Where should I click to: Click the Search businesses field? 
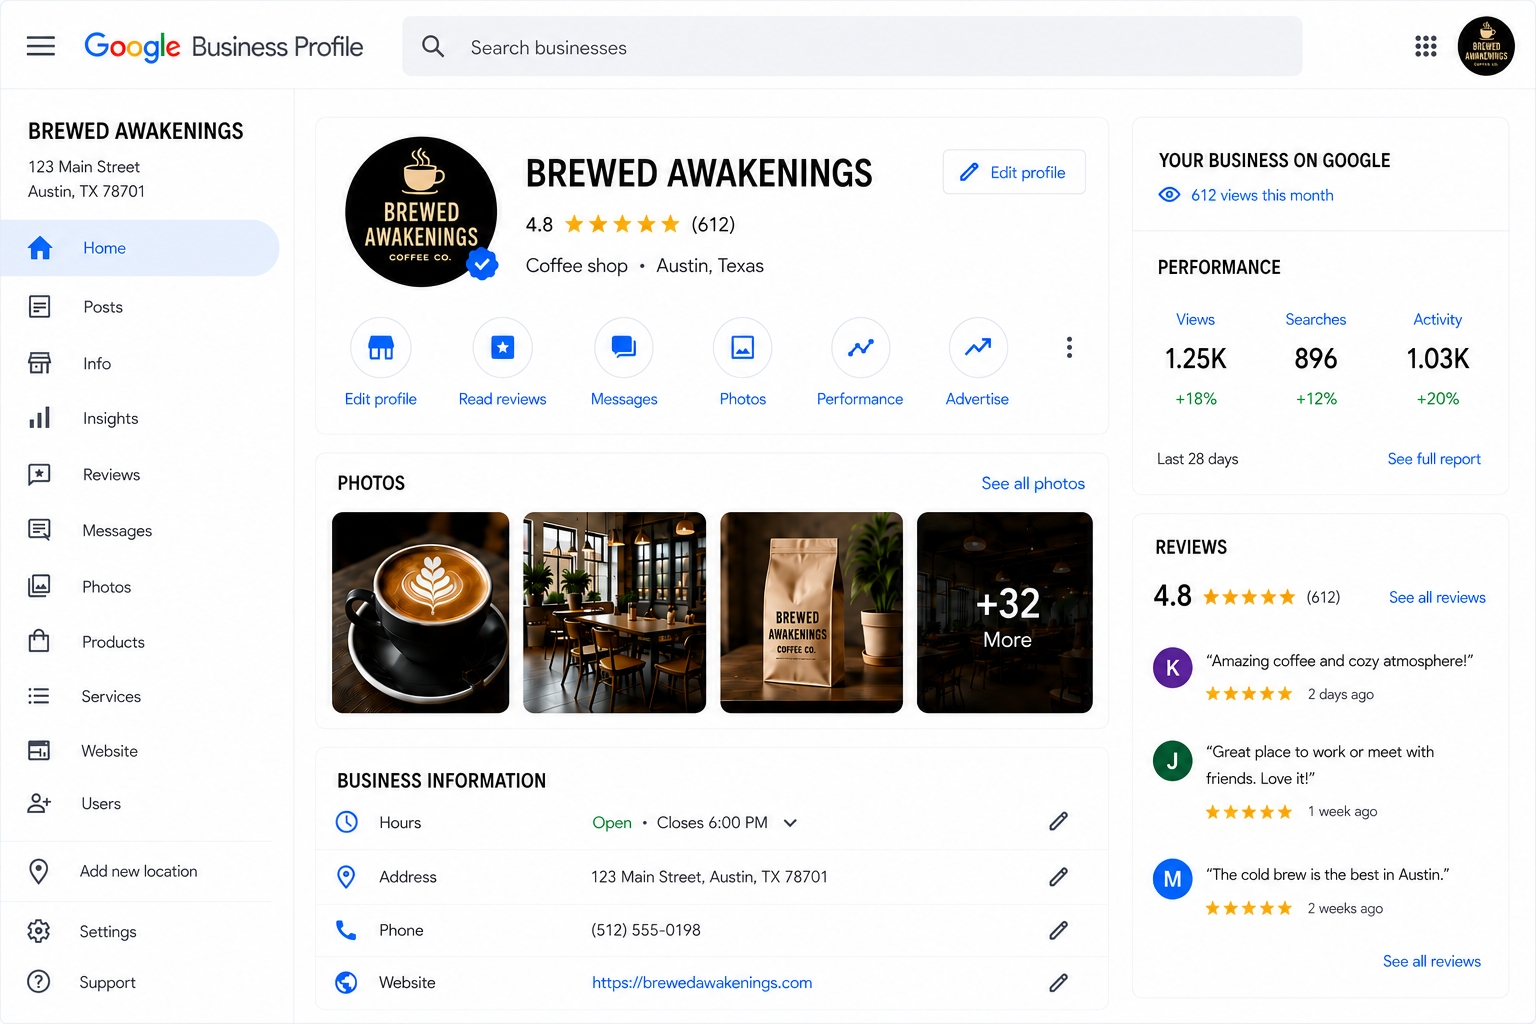(x=852, y=46)
